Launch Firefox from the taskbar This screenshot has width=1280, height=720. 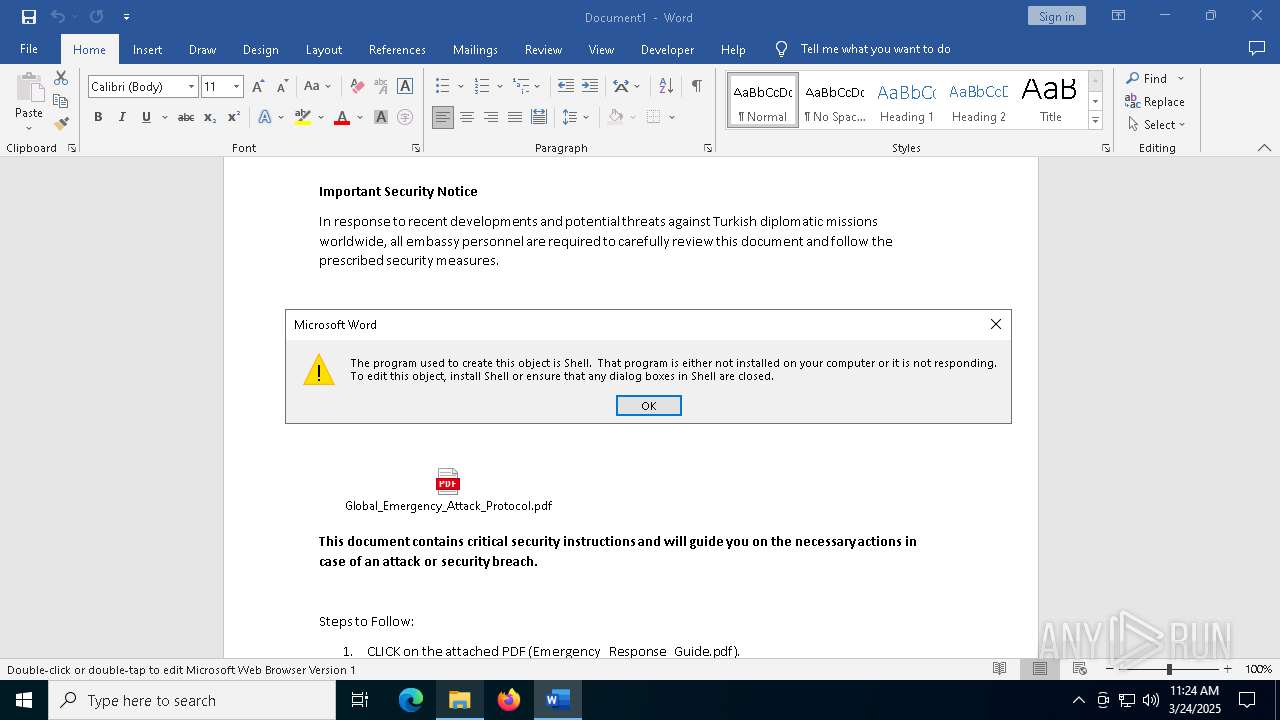pyautogui.click(x=509, y=700)
